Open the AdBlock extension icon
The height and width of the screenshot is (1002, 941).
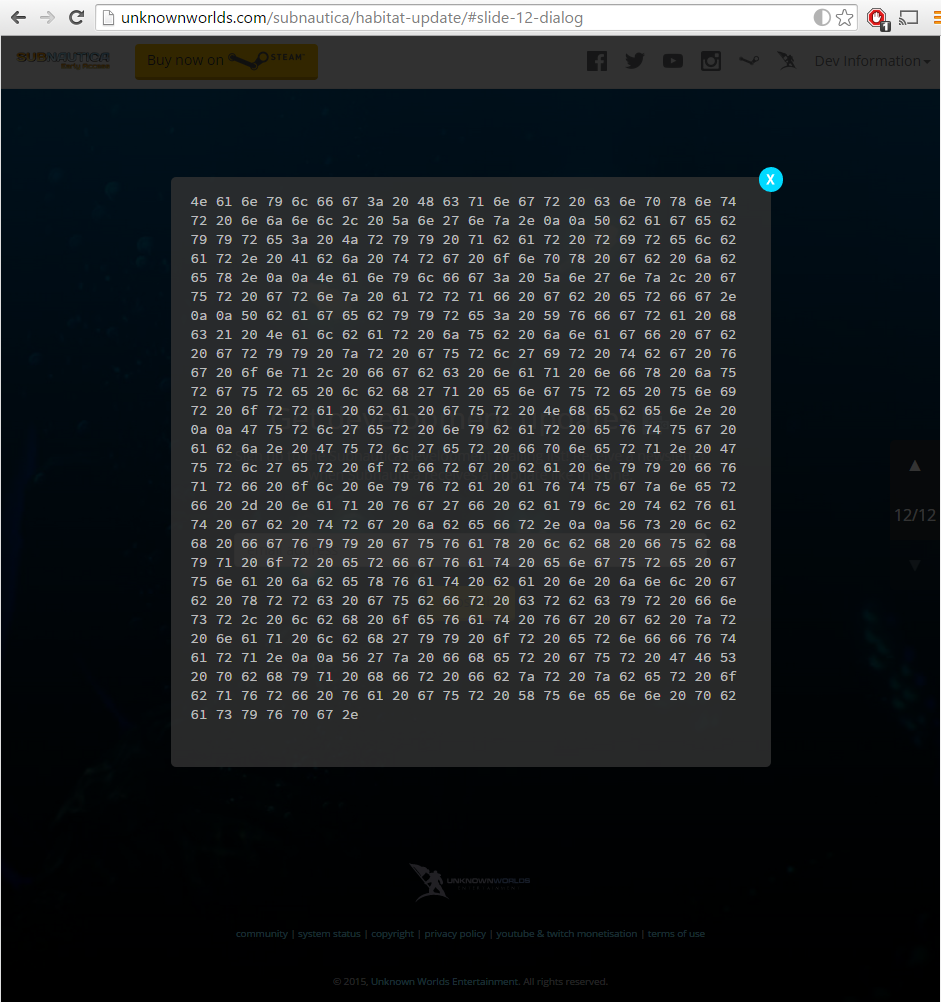(x=877, y=17)
